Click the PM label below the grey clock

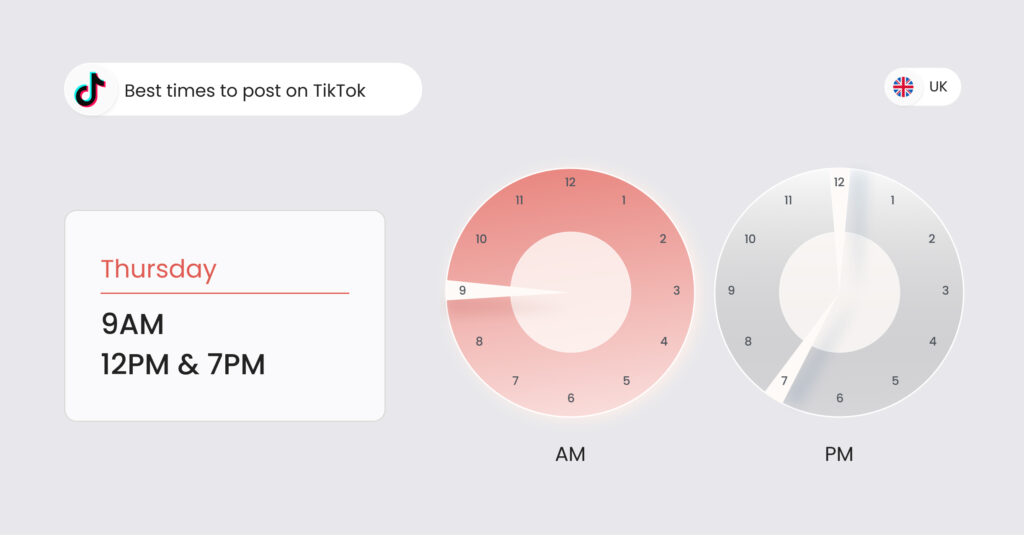[838, 454]
